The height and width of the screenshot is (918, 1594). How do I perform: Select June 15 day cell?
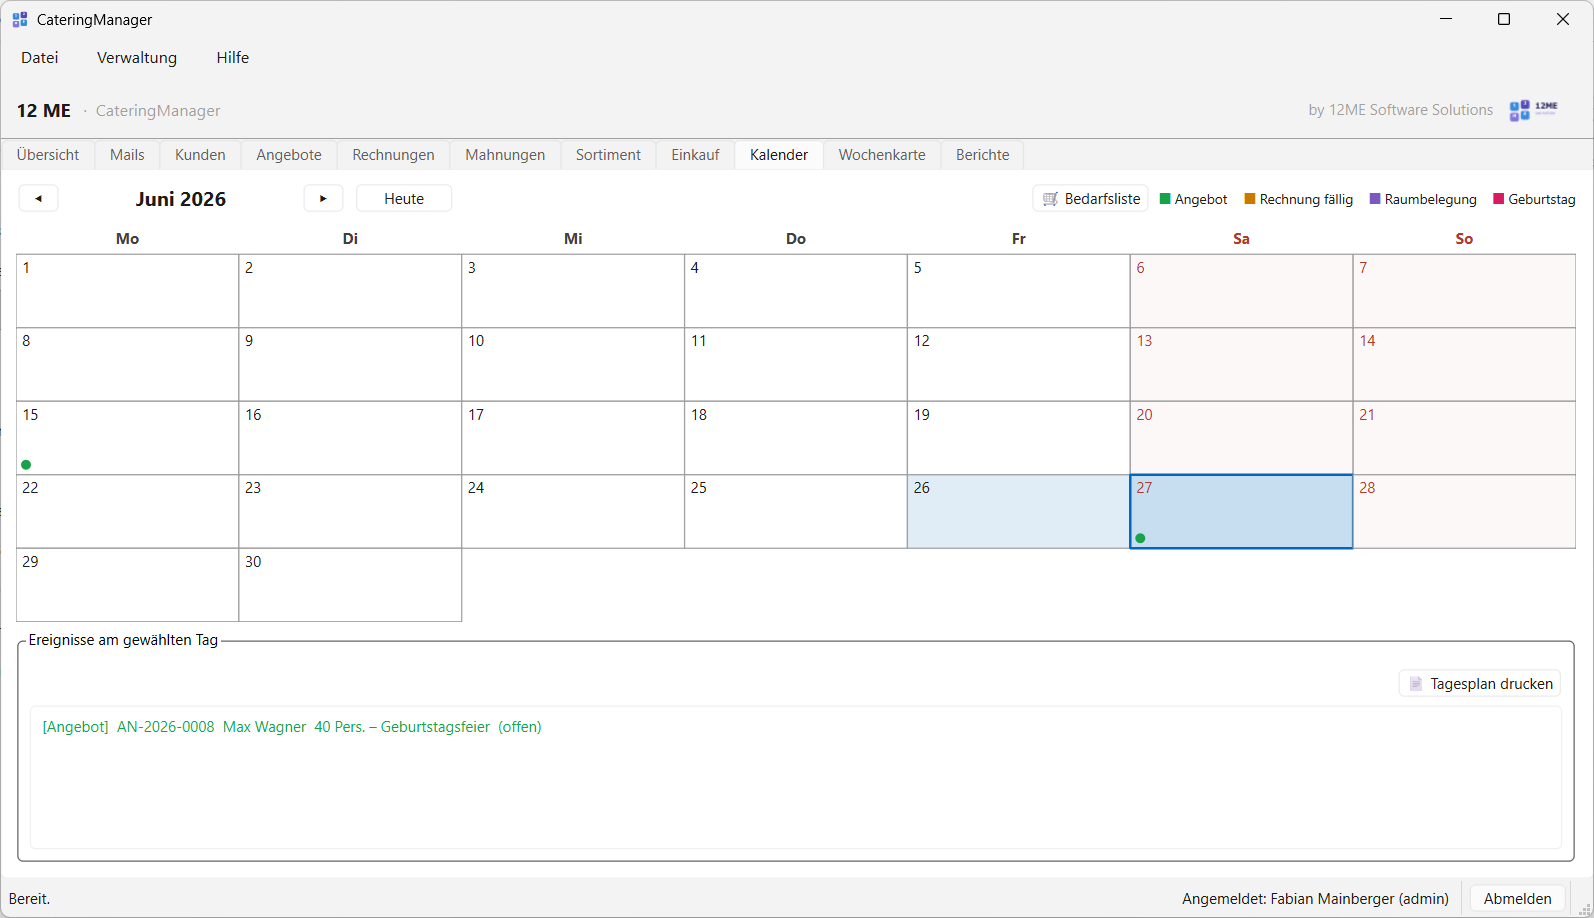pos(128,438)
